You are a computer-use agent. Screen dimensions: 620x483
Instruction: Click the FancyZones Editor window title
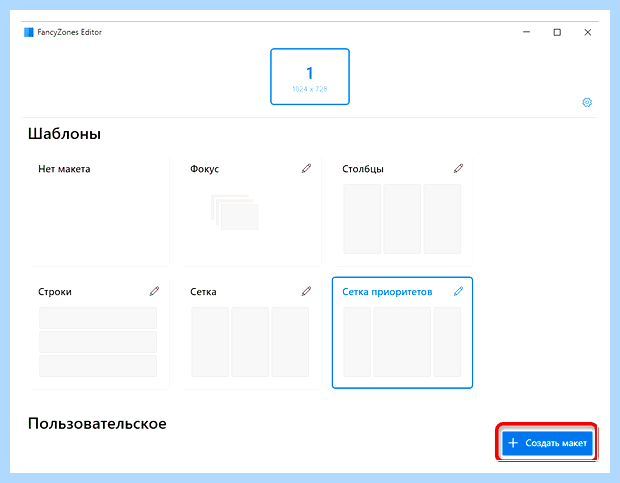coord(70,32)
